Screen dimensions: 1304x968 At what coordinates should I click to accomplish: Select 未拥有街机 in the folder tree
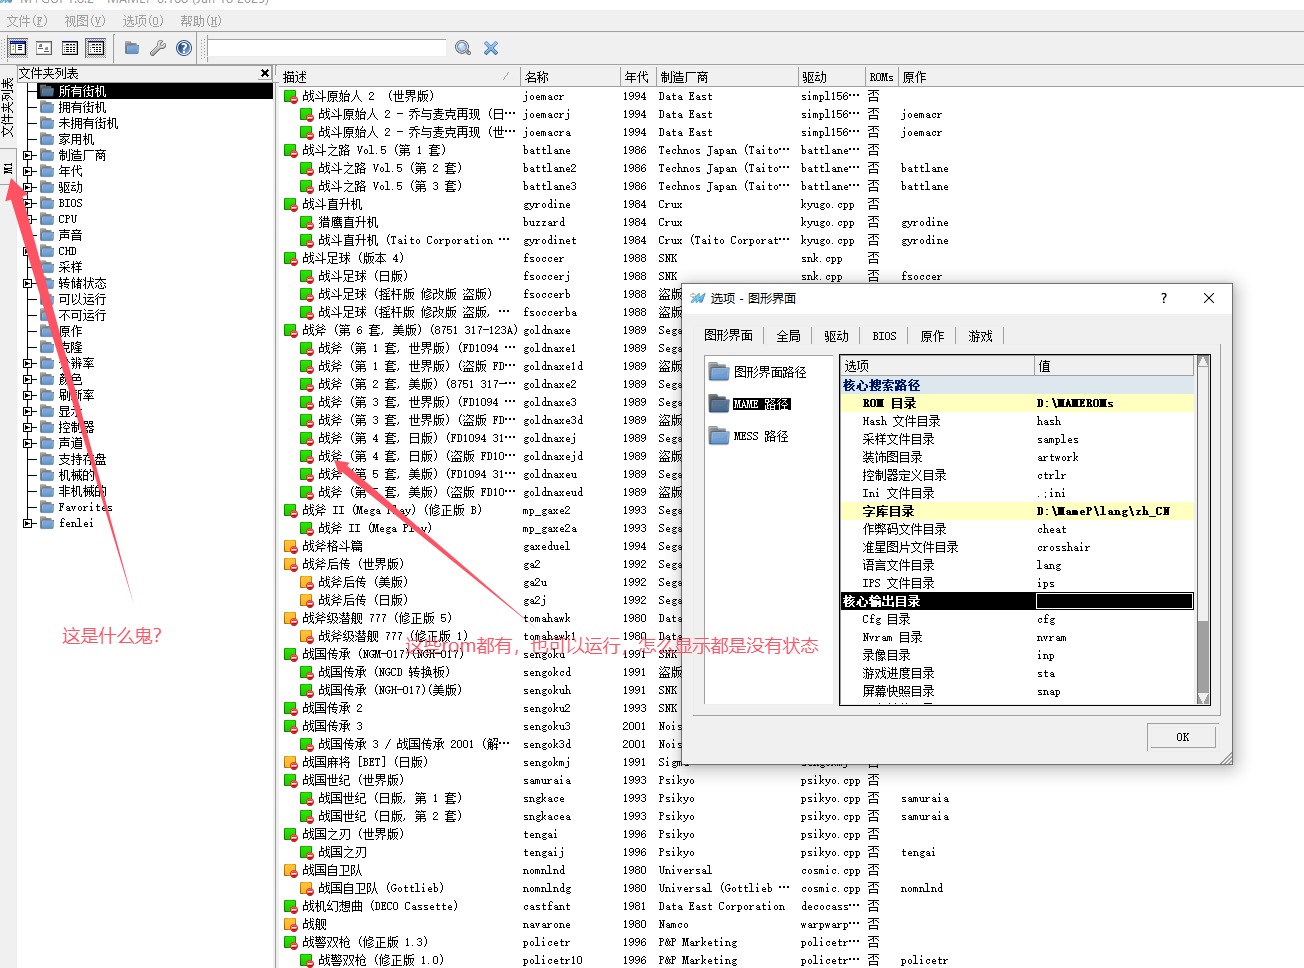(x=88, y=123)
